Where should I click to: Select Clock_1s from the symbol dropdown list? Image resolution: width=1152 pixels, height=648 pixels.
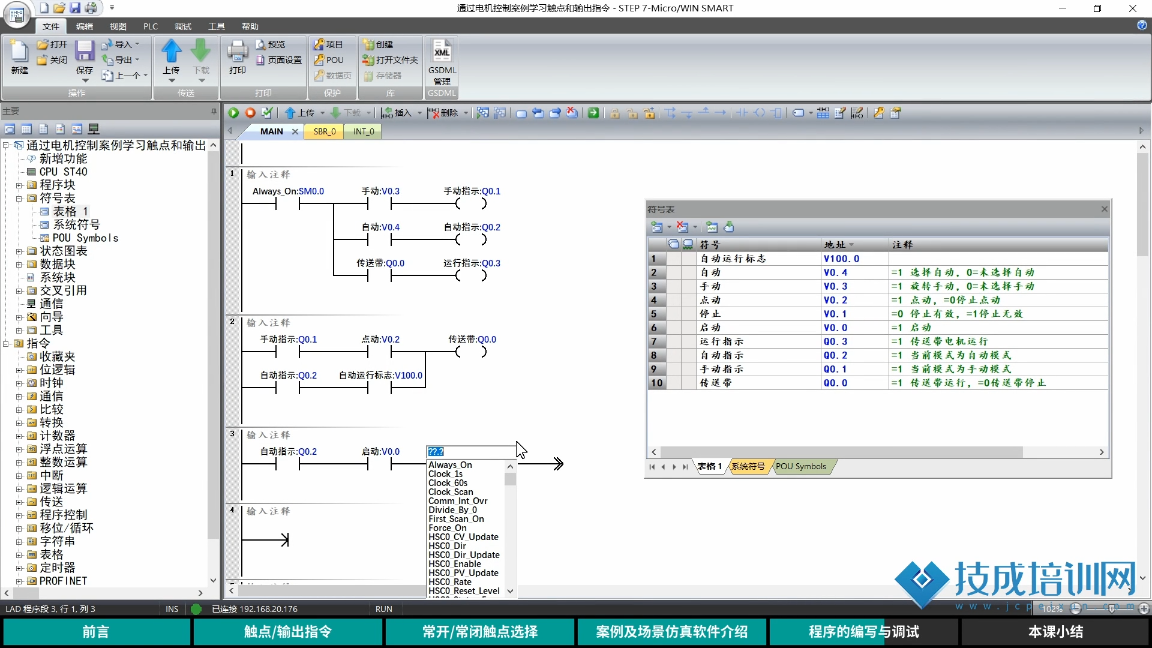(x=445, y=474)
